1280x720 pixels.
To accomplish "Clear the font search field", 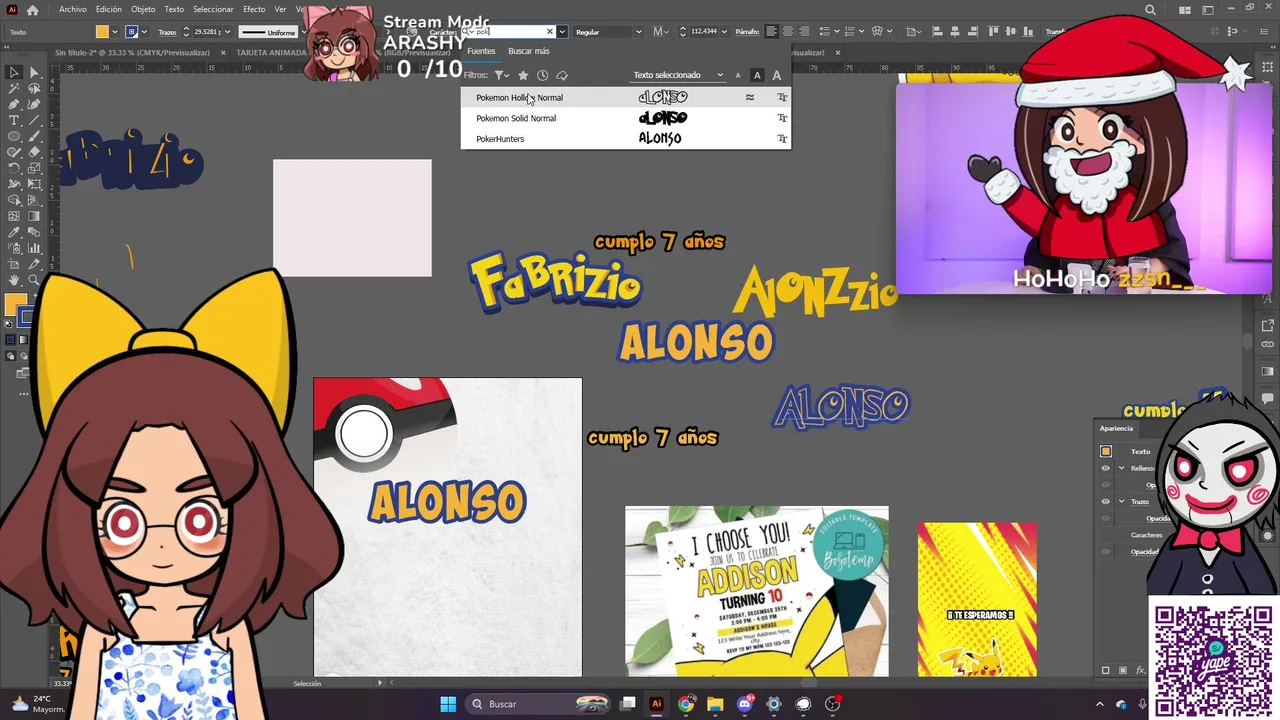I will point(549,31).
